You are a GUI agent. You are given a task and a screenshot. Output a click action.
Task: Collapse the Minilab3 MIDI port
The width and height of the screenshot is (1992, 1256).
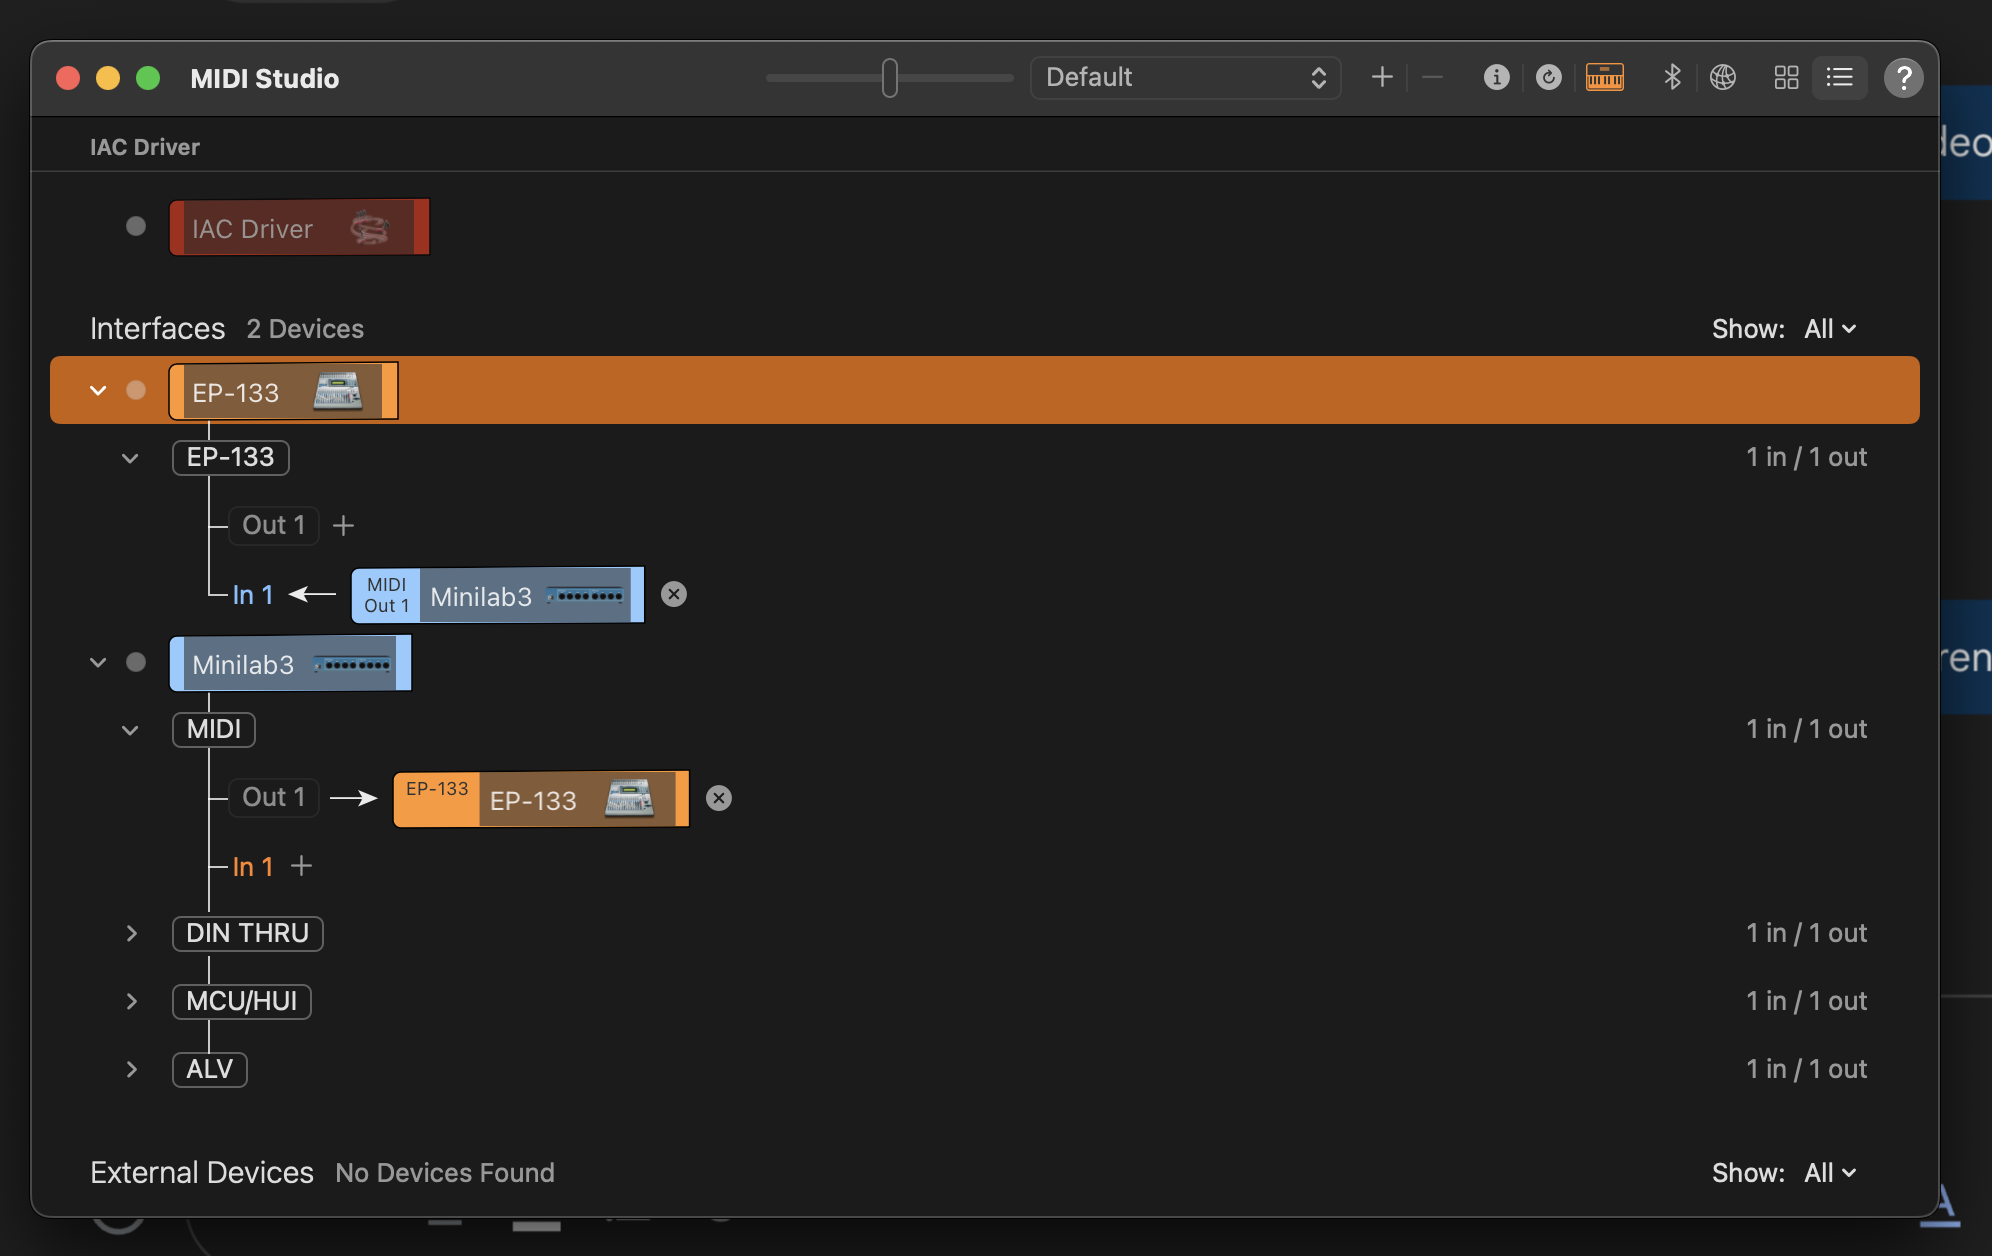[x=130, y=730]
